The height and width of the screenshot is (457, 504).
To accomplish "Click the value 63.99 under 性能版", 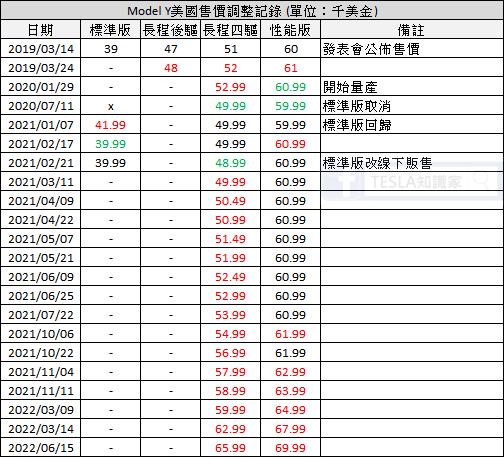I will [290, 391].
